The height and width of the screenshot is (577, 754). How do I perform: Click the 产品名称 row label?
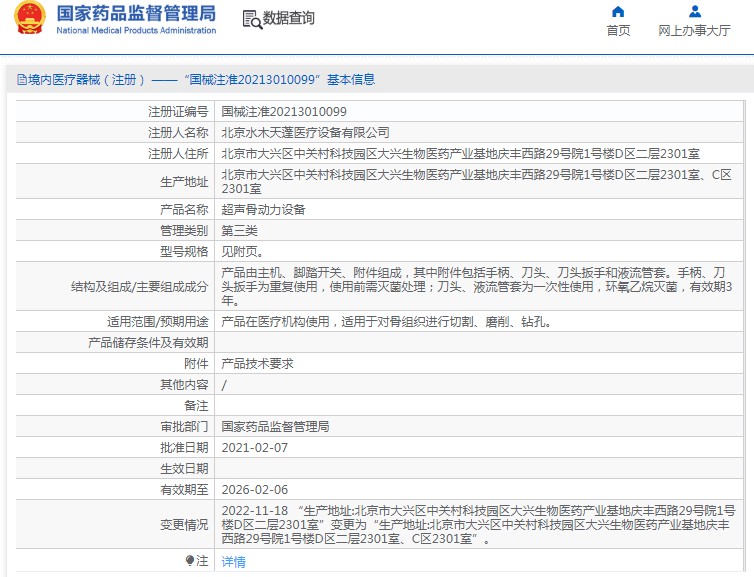tap(184, 210)
